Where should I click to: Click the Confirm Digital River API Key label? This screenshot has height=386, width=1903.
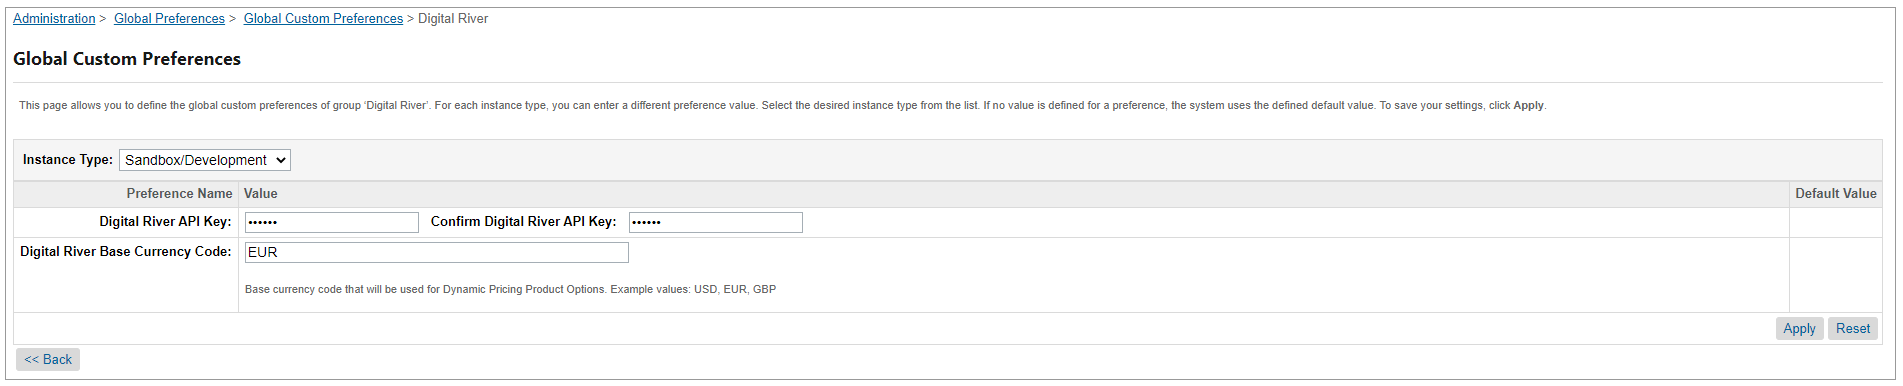523,222
